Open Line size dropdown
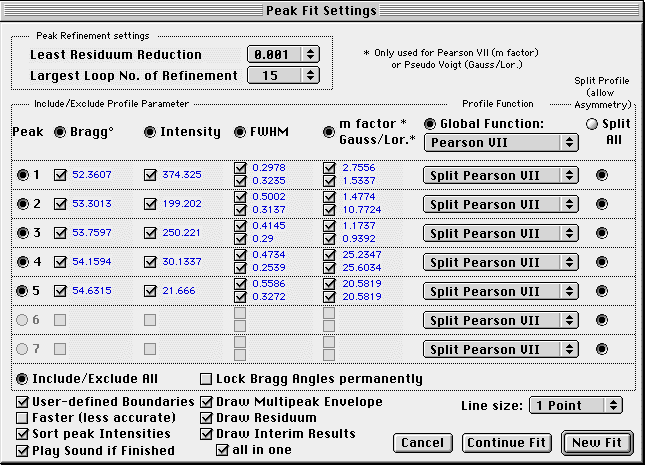The image size is (645, 465). tap(577, 405)
